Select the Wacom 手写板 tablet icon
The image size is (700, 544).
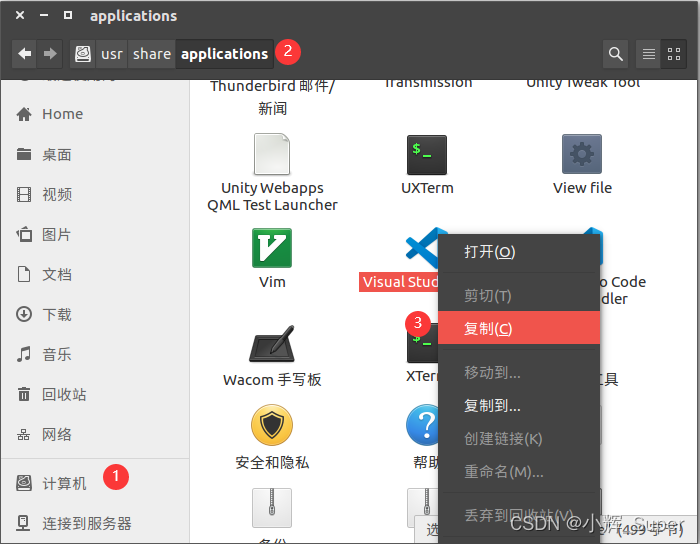tap(272, 344)
